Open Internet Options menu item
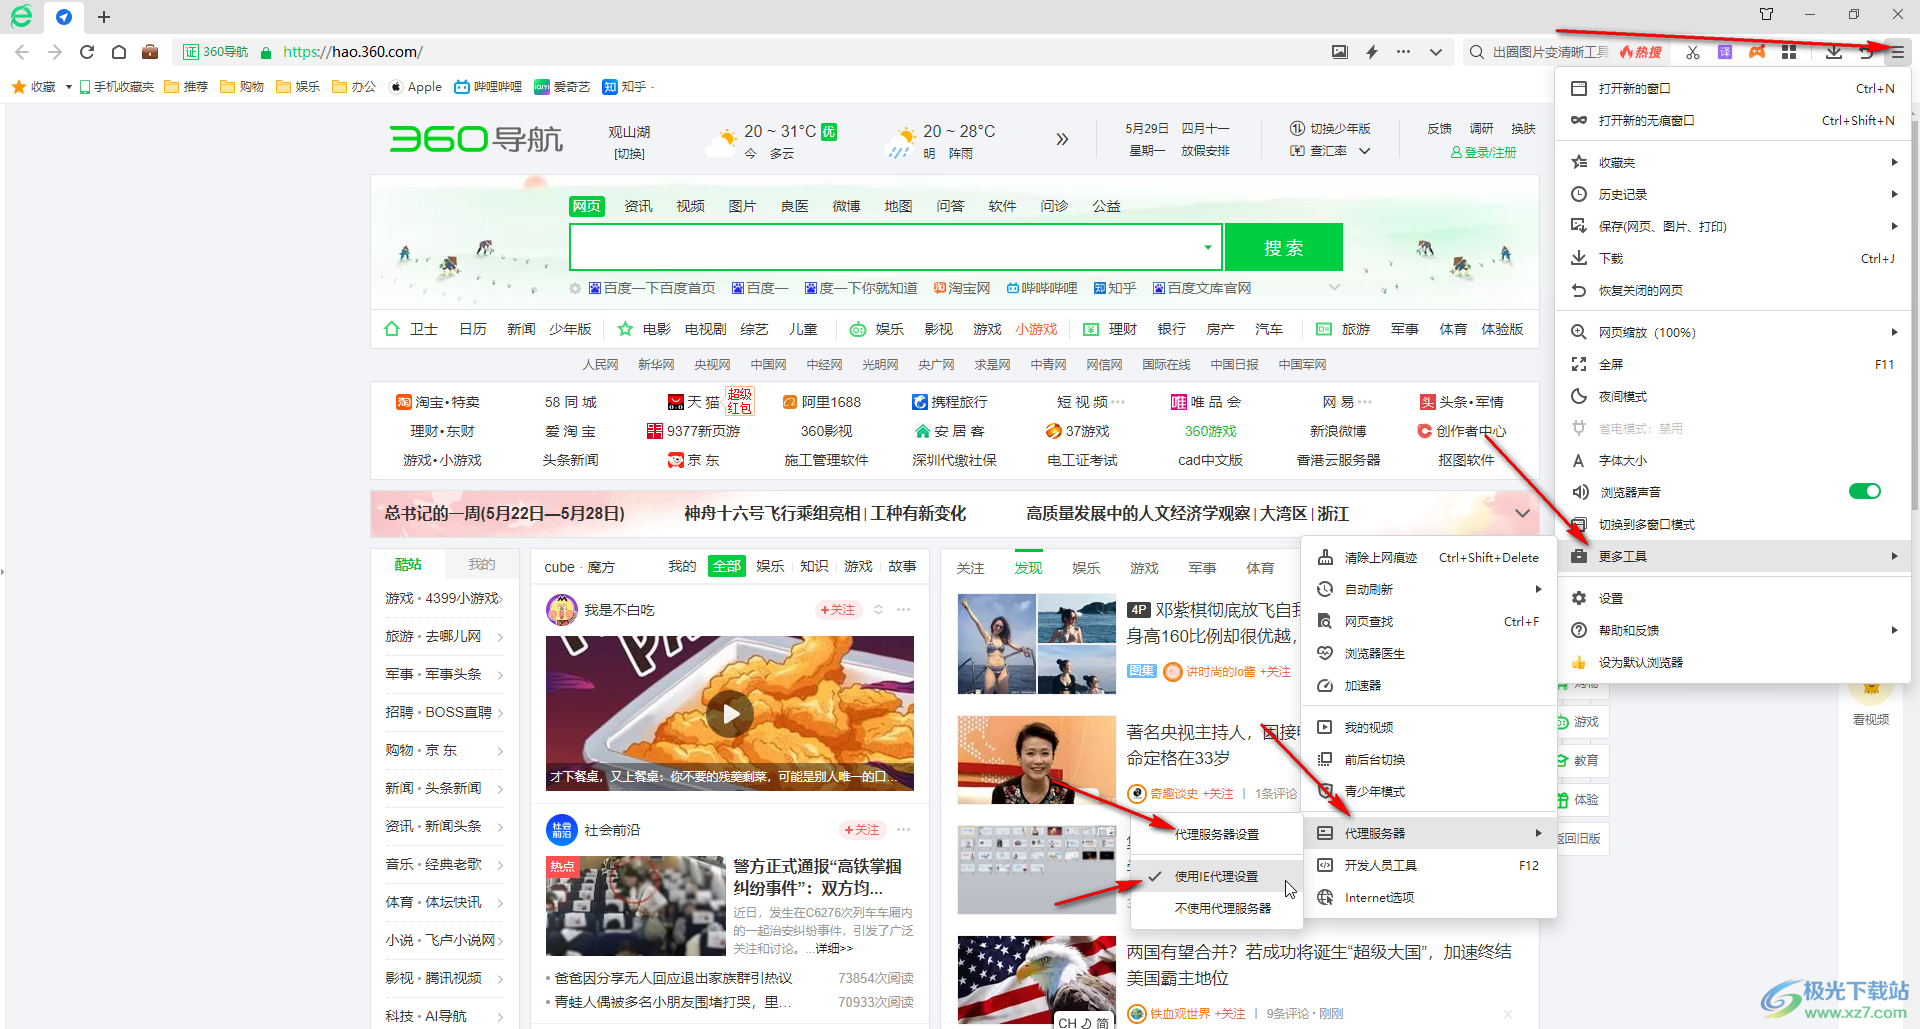 tap(1430, 897)
